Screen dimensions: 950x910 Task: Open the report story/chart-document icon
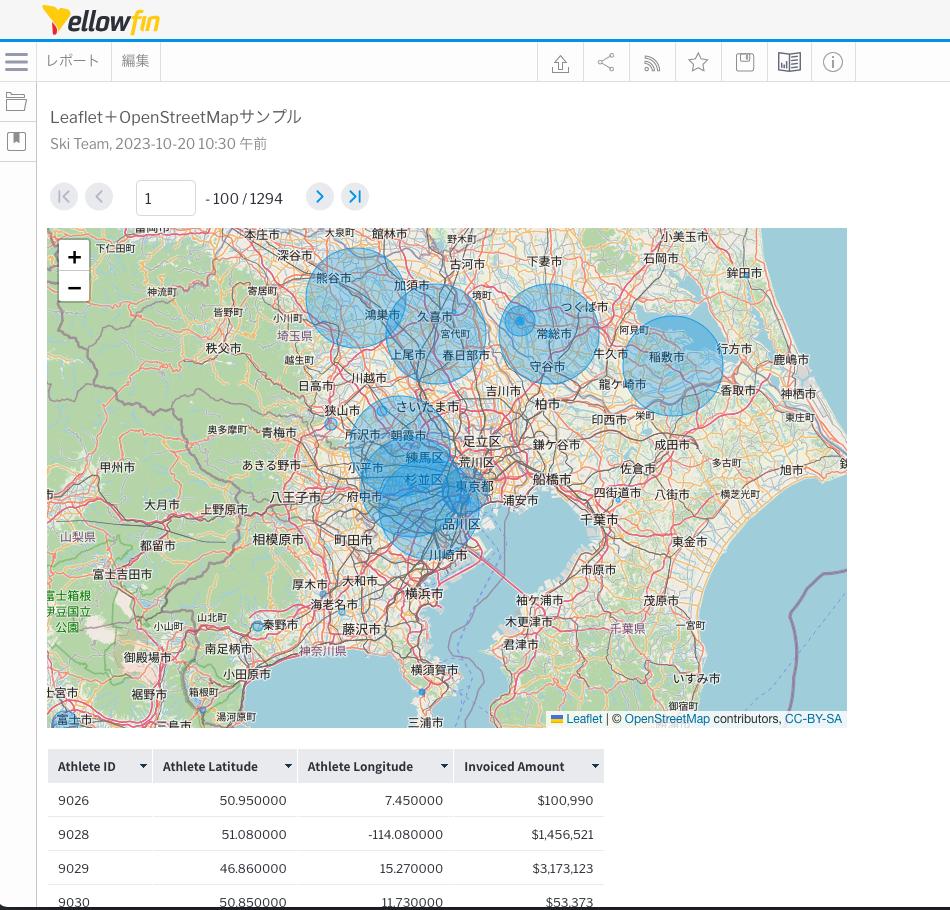(789, 62)
